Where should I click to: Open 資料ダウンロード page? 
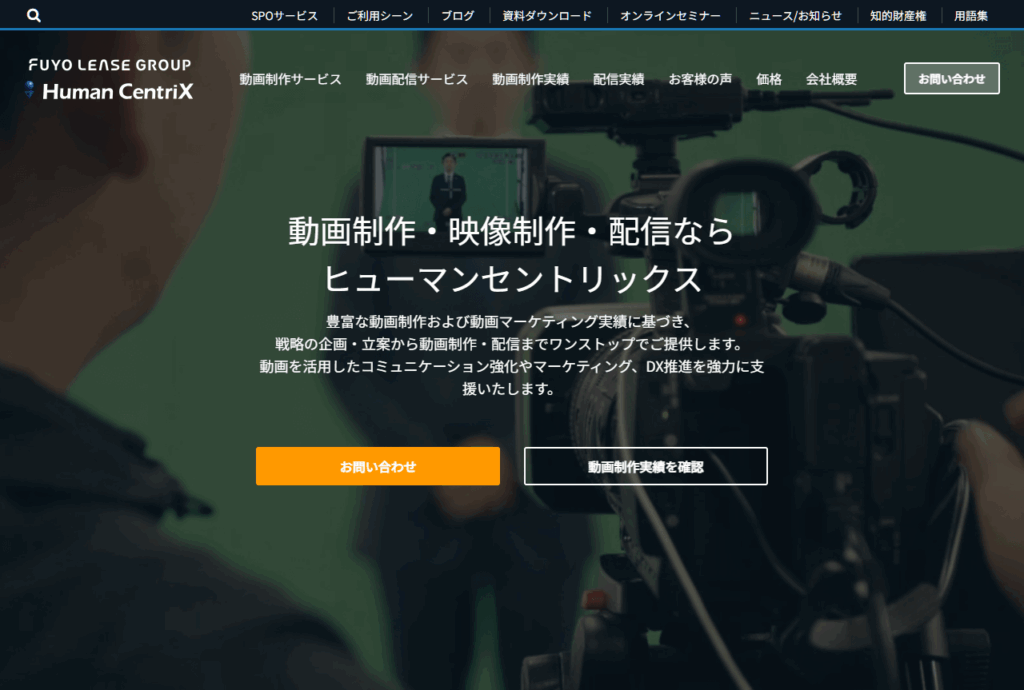[x=547, y=16]
